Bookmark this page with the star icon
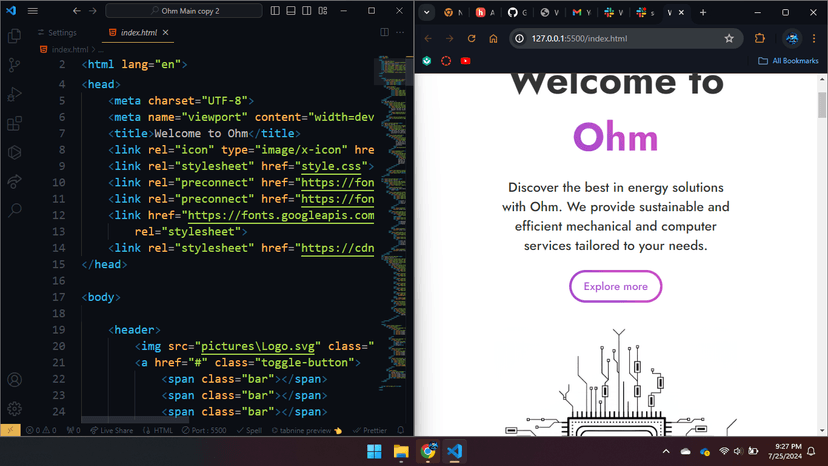828x466 pixels. (x=729, y=38)
